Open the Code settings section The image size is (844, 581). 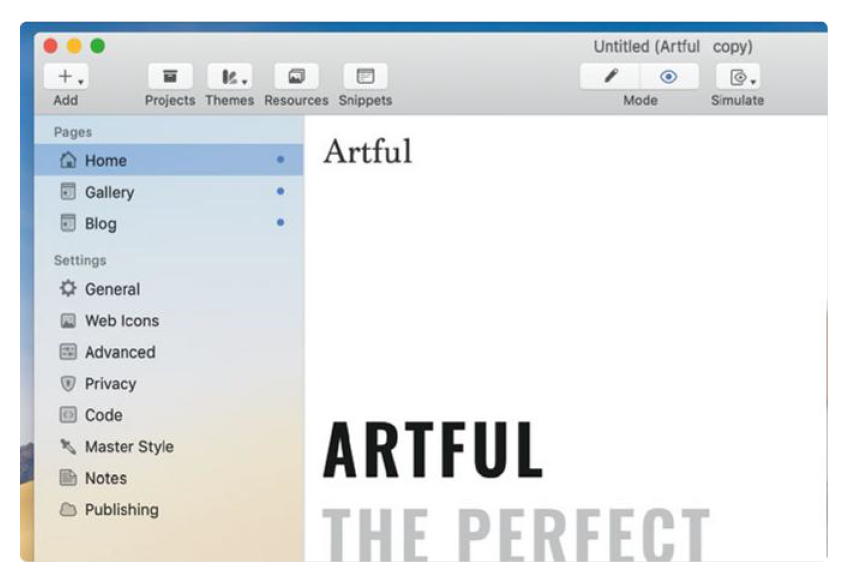(103, 415)
